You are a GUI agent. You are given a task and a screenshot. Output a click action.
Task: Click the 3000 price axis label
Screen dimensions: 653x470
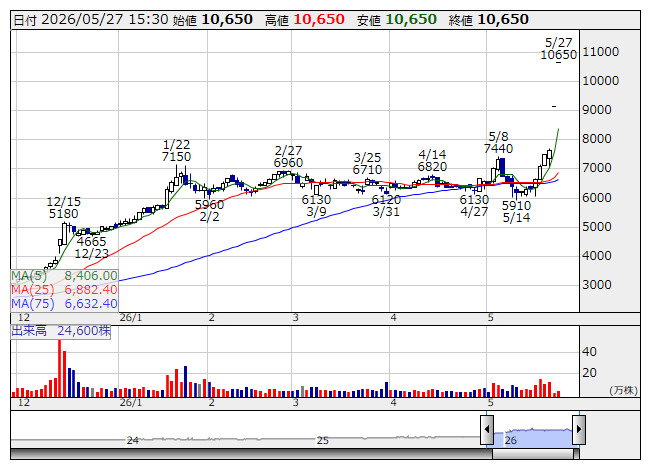(597, 285)
